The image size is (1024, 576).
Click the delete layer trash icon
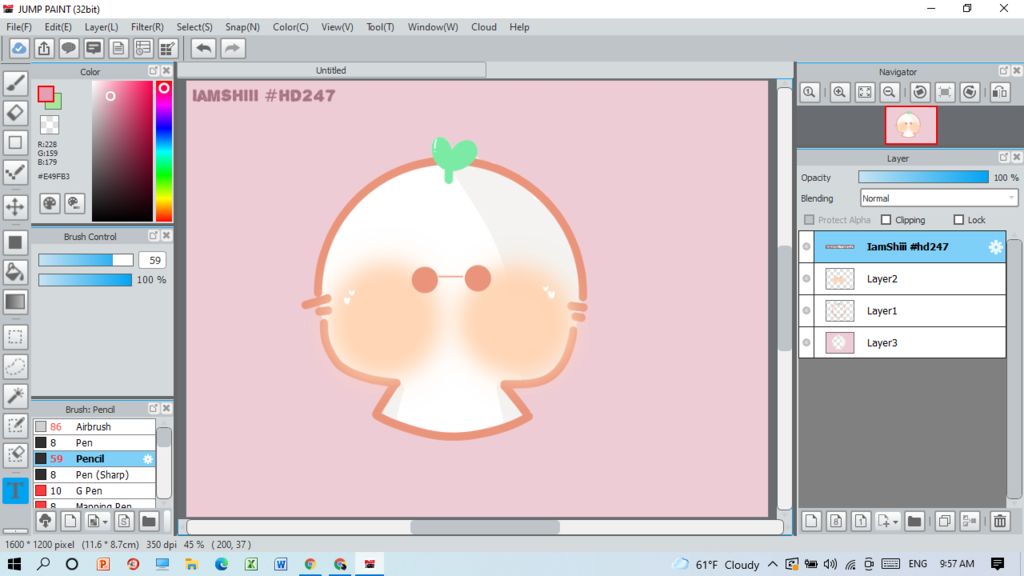(x=1000, y=521)
